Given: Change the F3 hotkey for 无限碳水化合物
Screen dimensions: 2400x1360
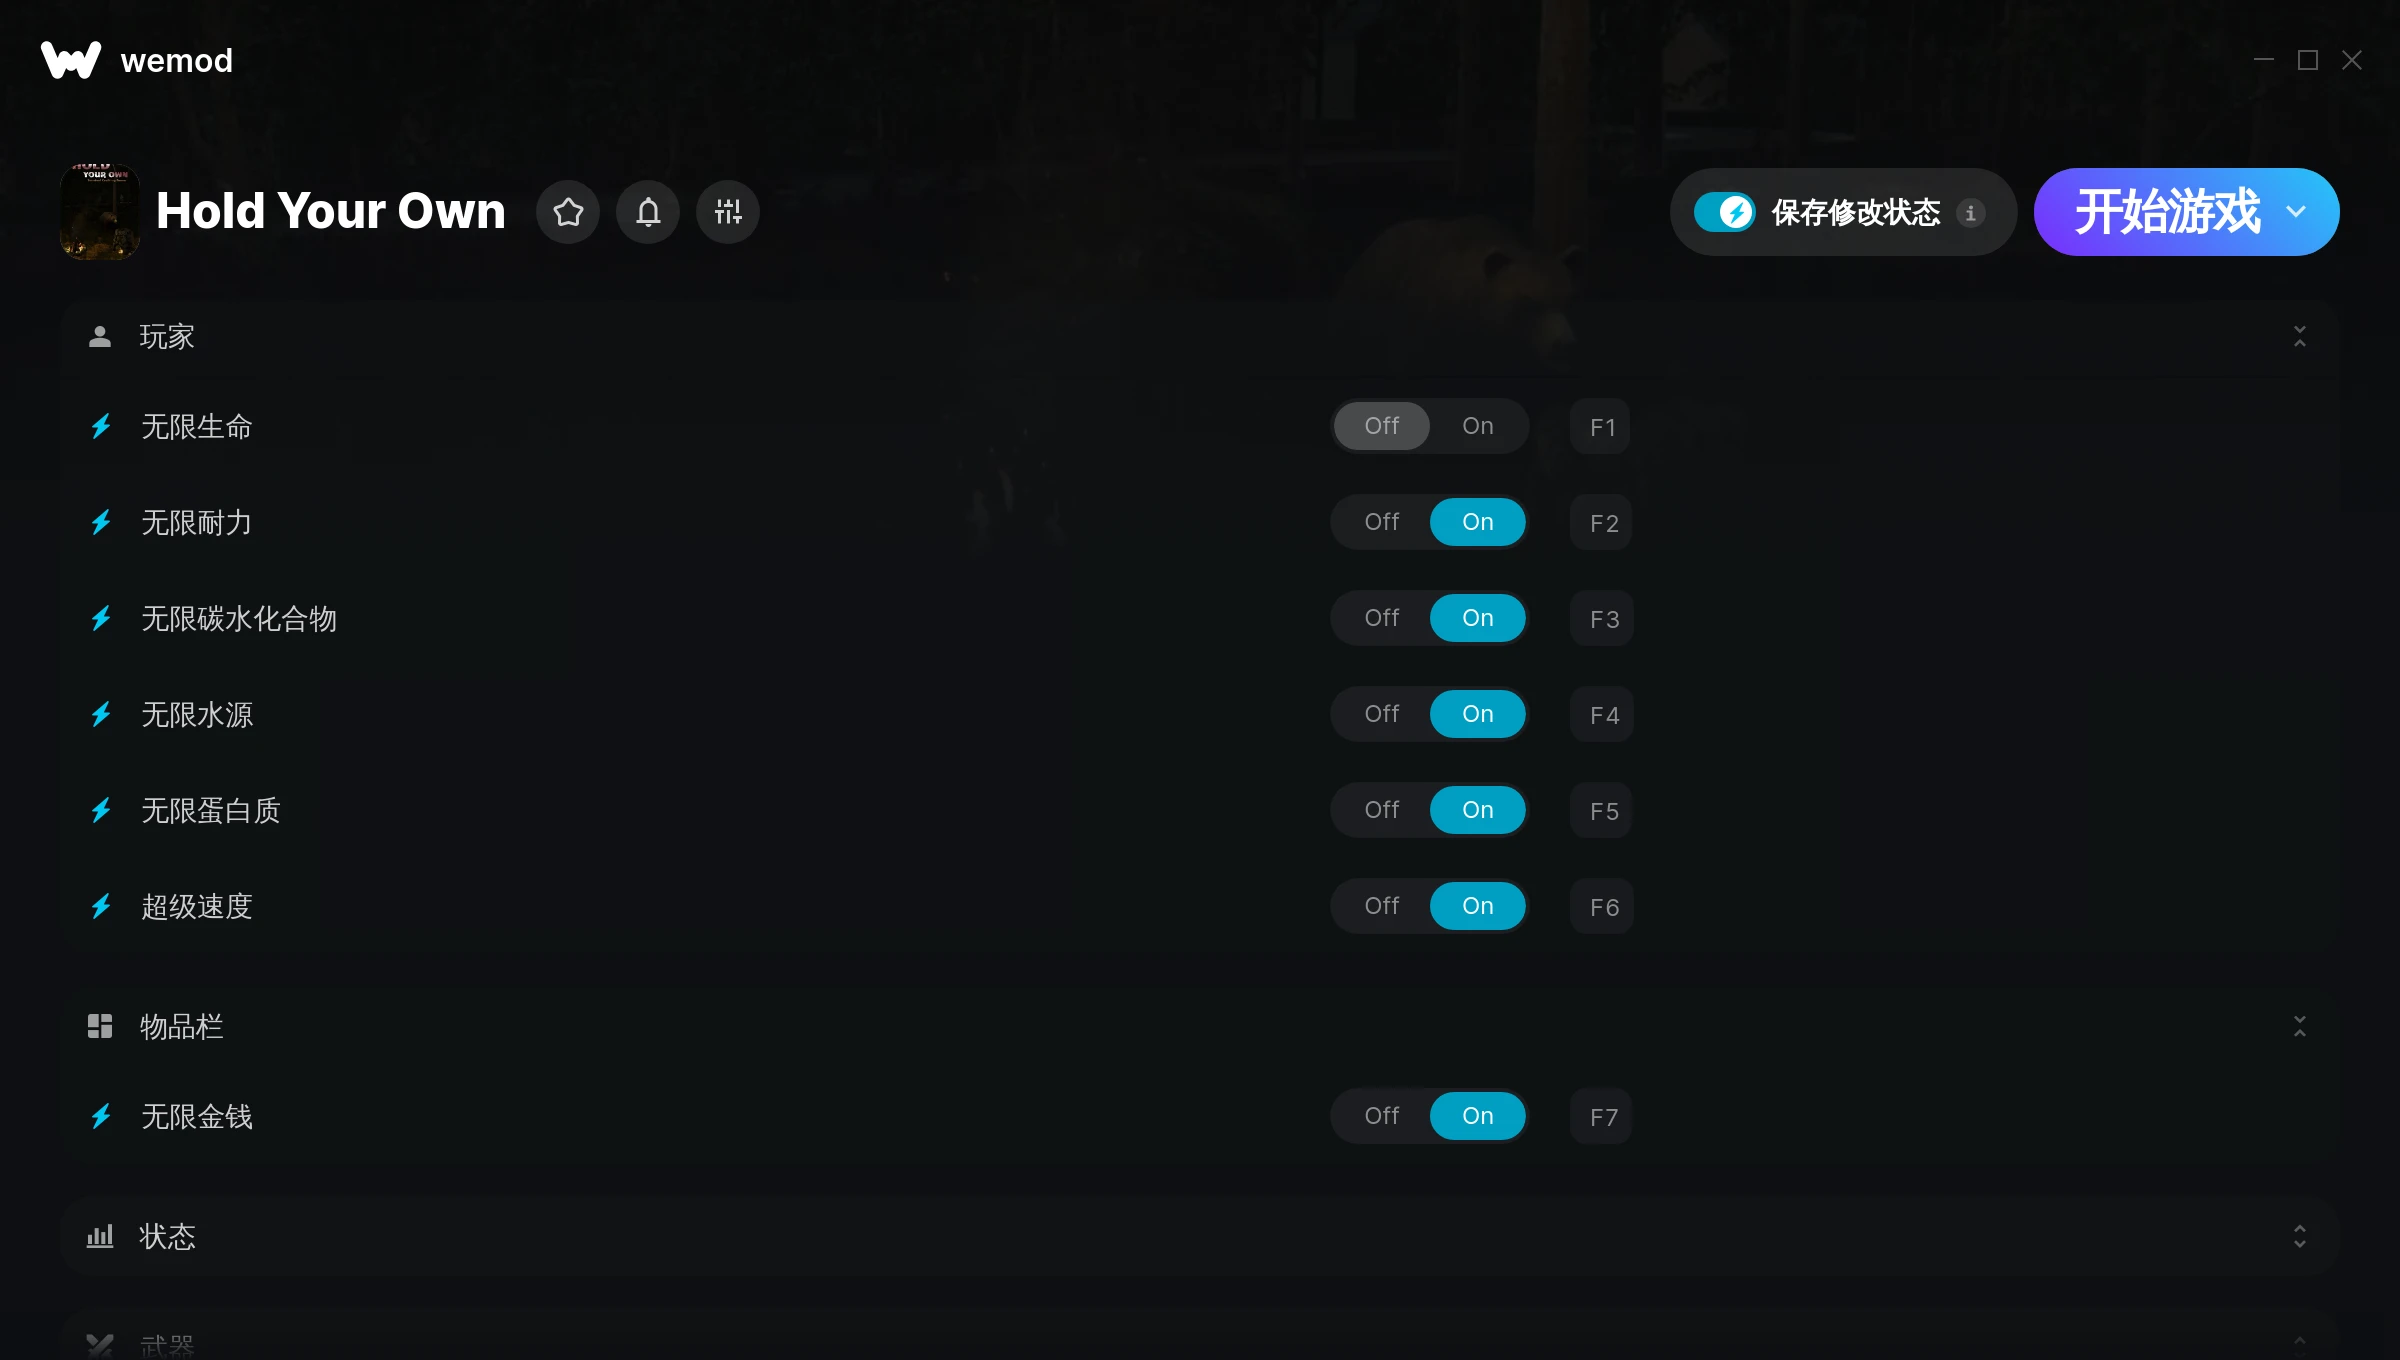Looking at the screenshot, I should pyautogui.click(x=1602, y=619).
